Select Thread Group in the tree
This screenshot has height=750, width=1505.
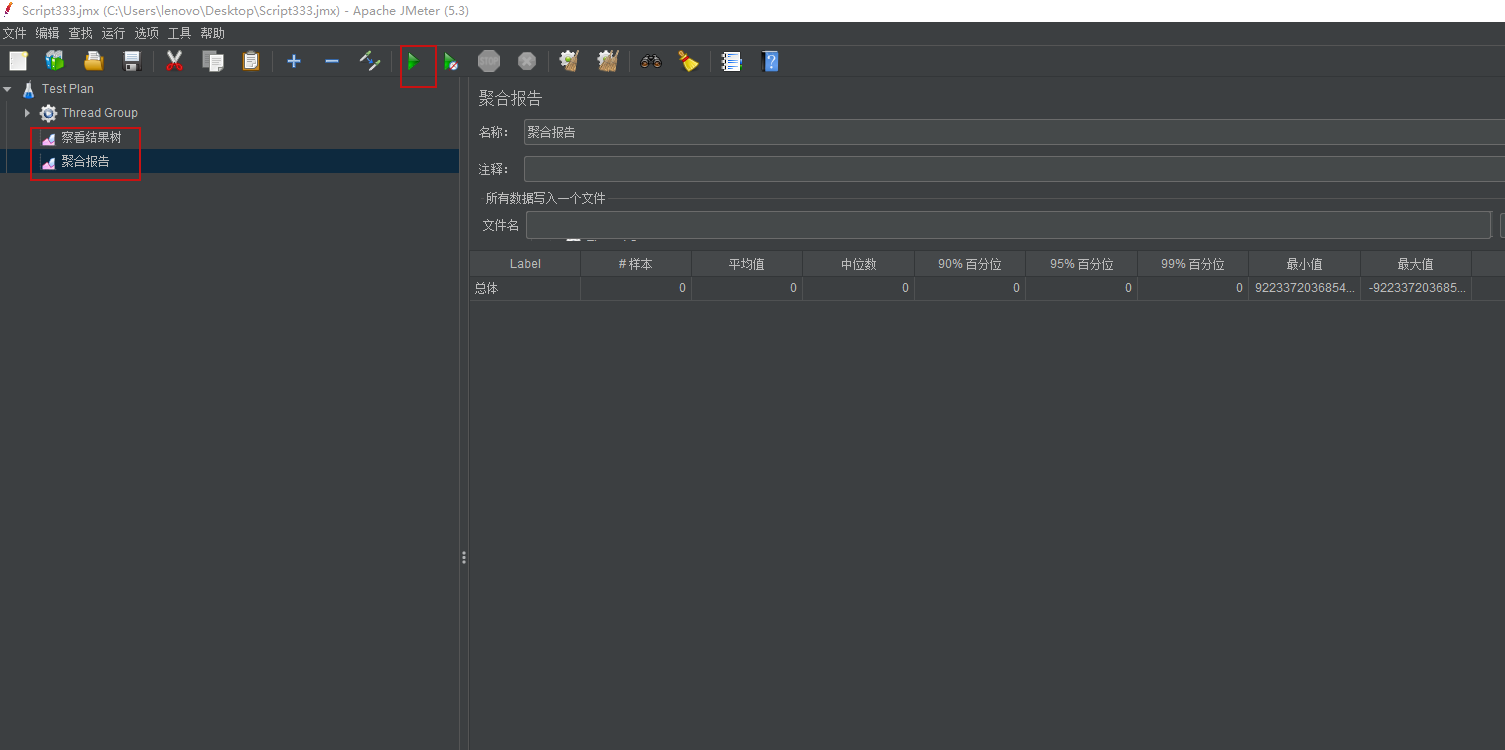point(100,113)
